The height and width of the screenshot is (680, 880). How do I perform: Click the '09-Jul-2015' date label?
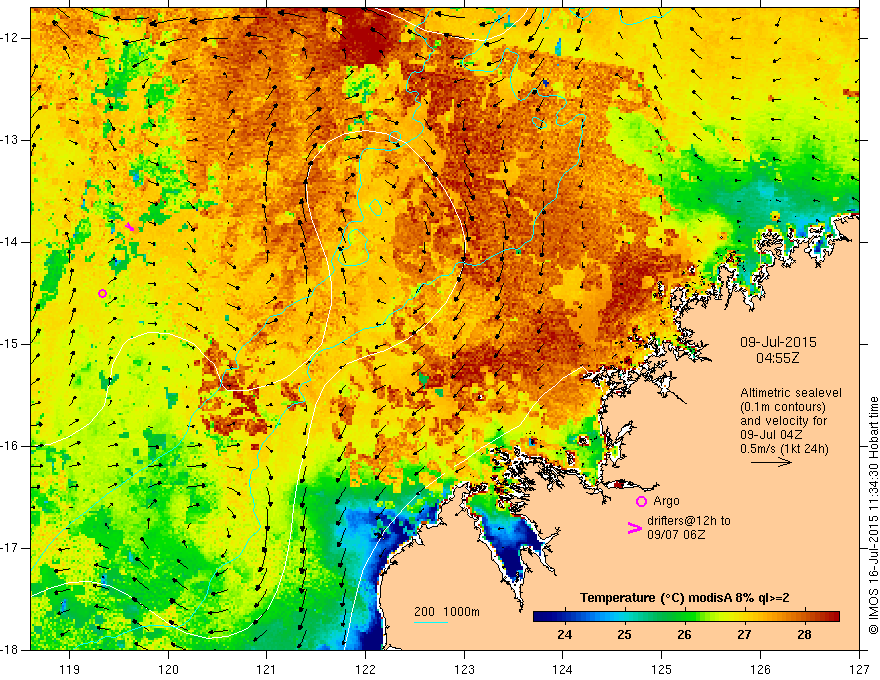click(778, 342)
